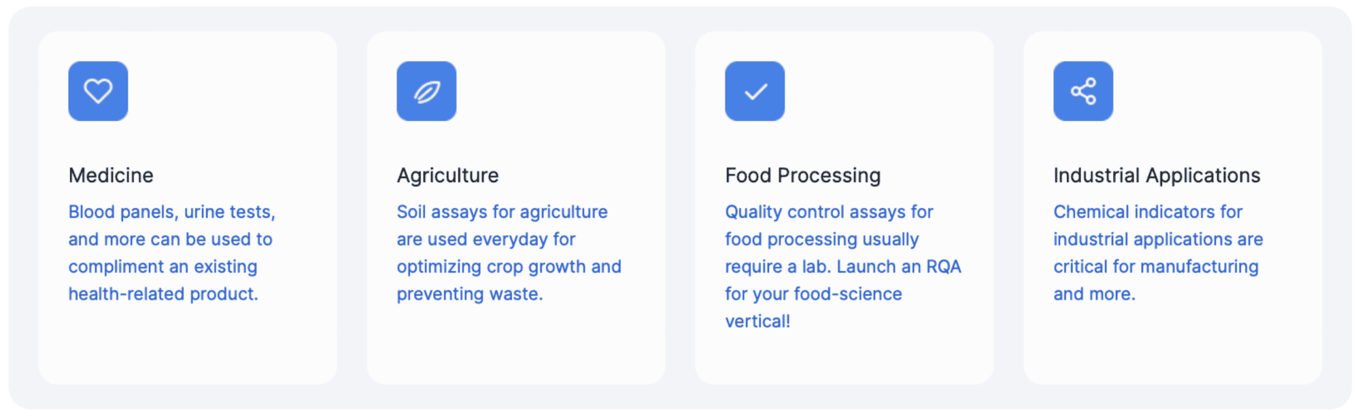The height and width of the screenshot is (418, 1360).
Task: Click the 'critical for manufacturing' text line
Action: (x=1156, y=267)
